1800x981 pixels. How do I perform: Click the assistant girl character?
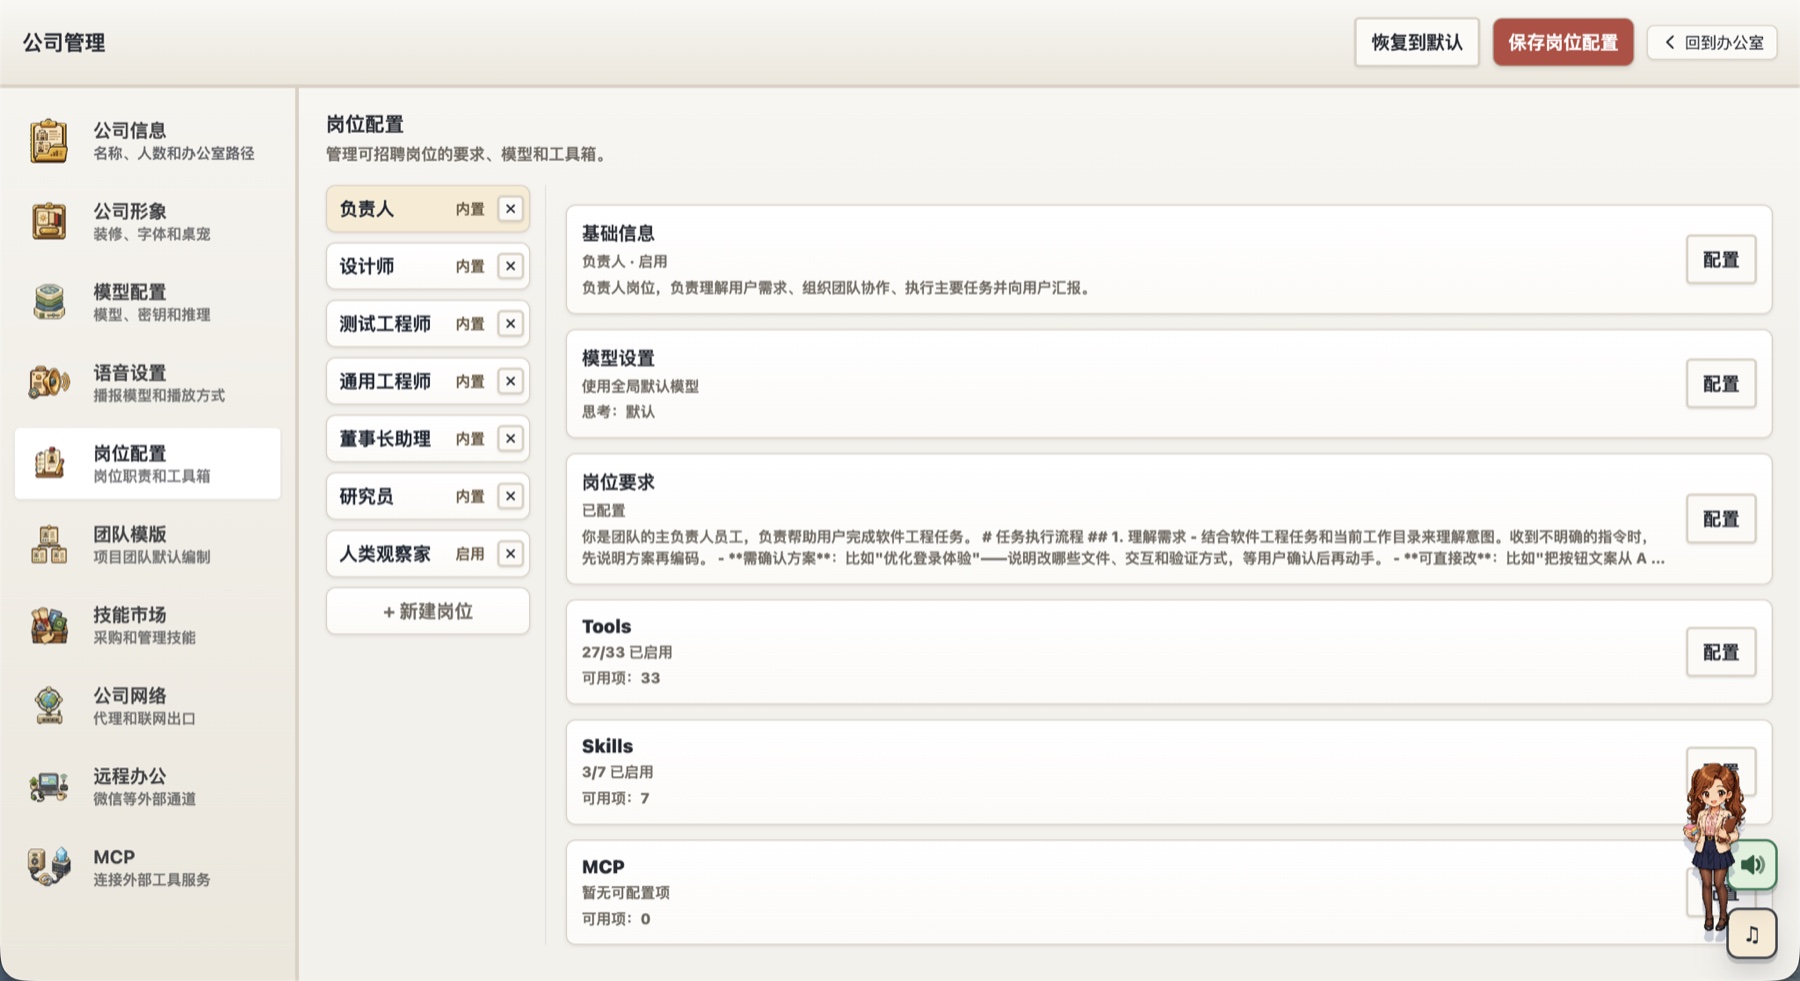point(1712,845)
